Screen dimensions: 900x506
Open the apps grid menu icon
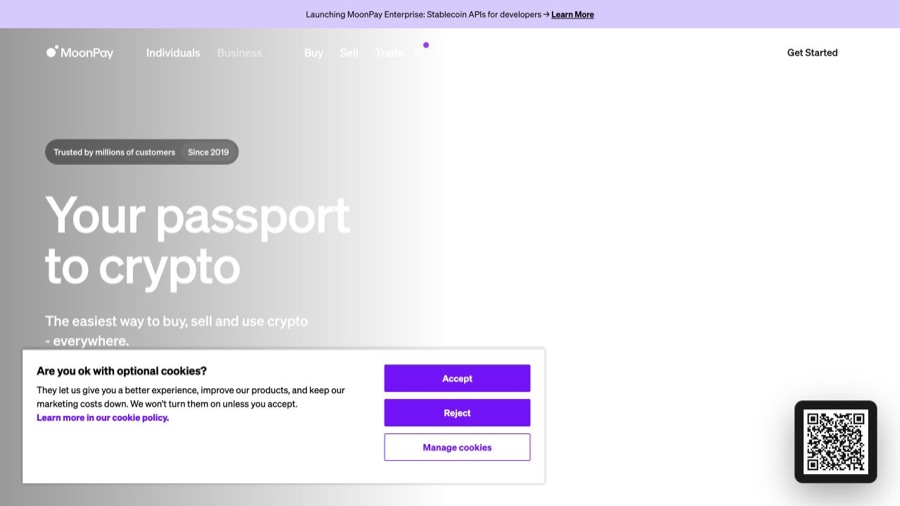(420, 53)
